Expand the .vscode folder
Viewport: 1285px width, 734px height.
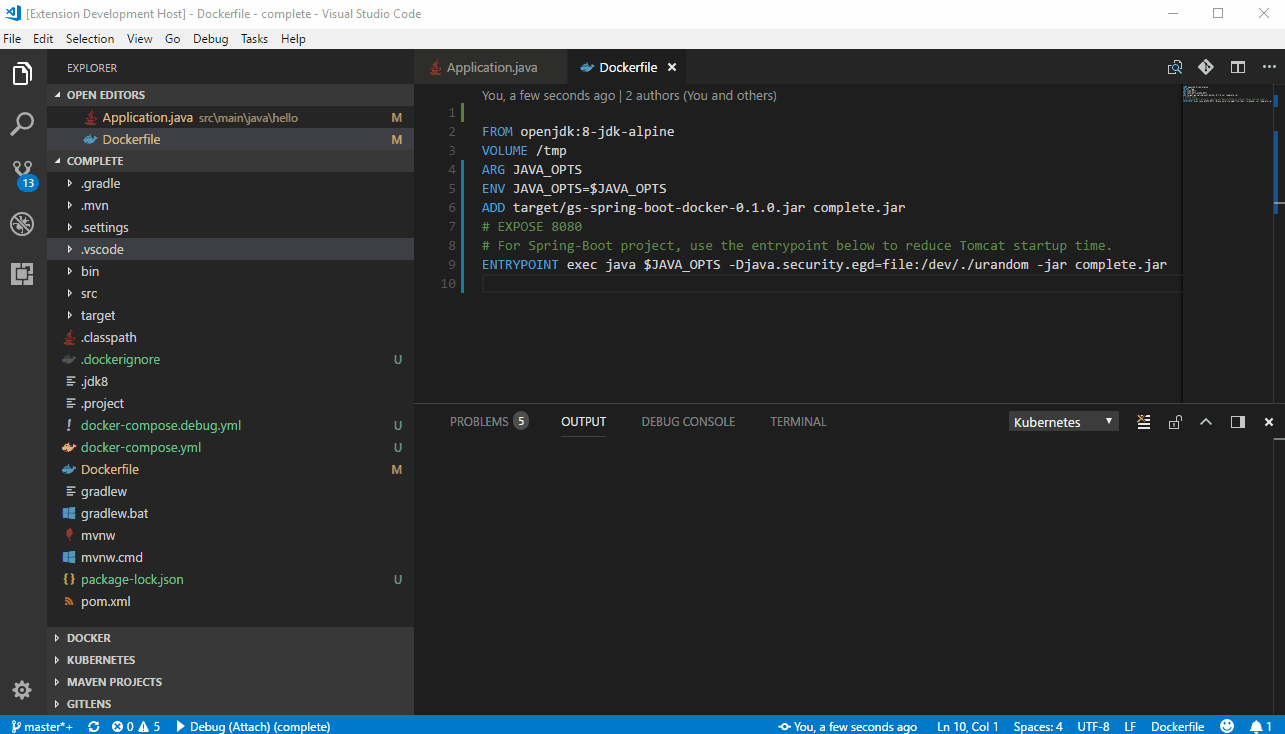(x=230, y=249)
